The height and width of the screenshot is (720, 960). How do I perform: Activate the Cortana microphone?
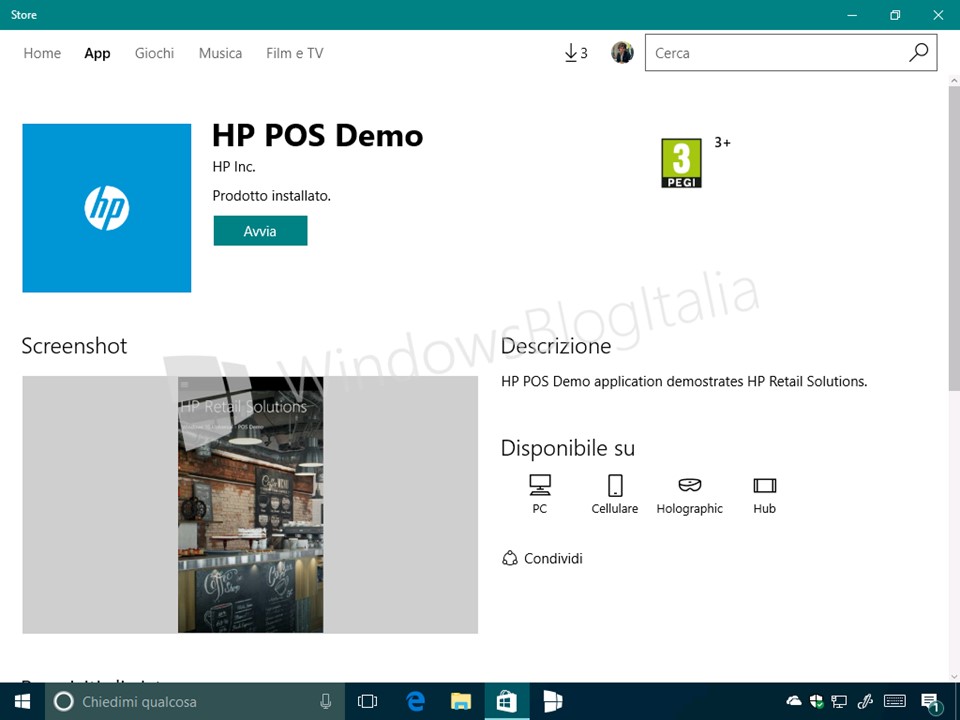[326, 702]
